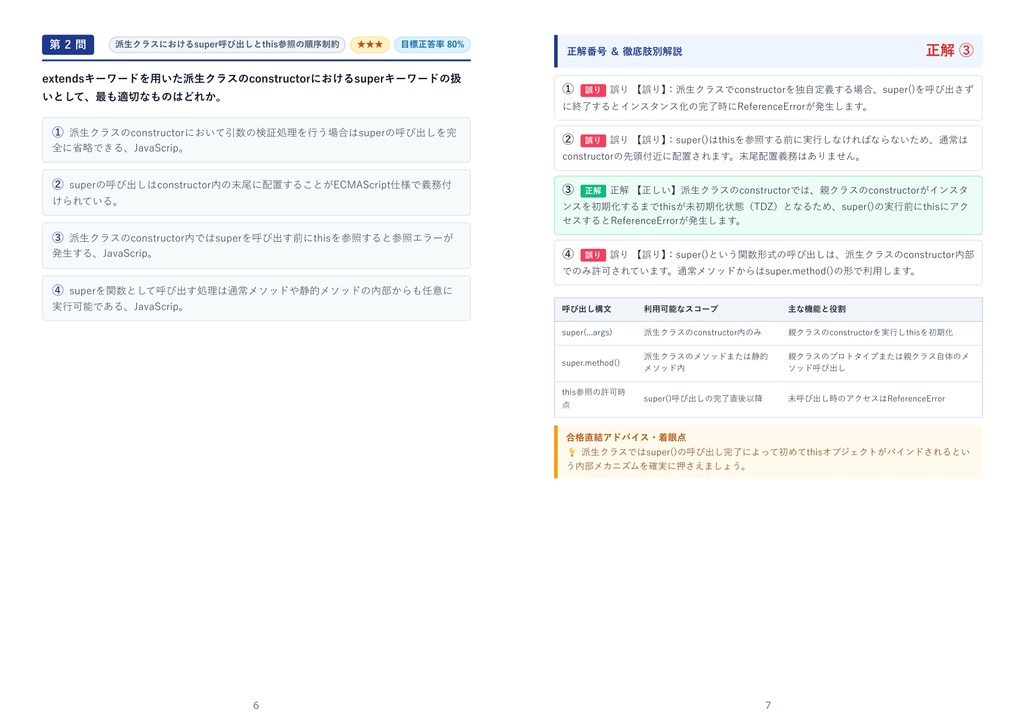Click the 正解番号 & 徹底肢別解説 header
Image resolution: width=1024 pixels, height=727 pixels.
624,51
